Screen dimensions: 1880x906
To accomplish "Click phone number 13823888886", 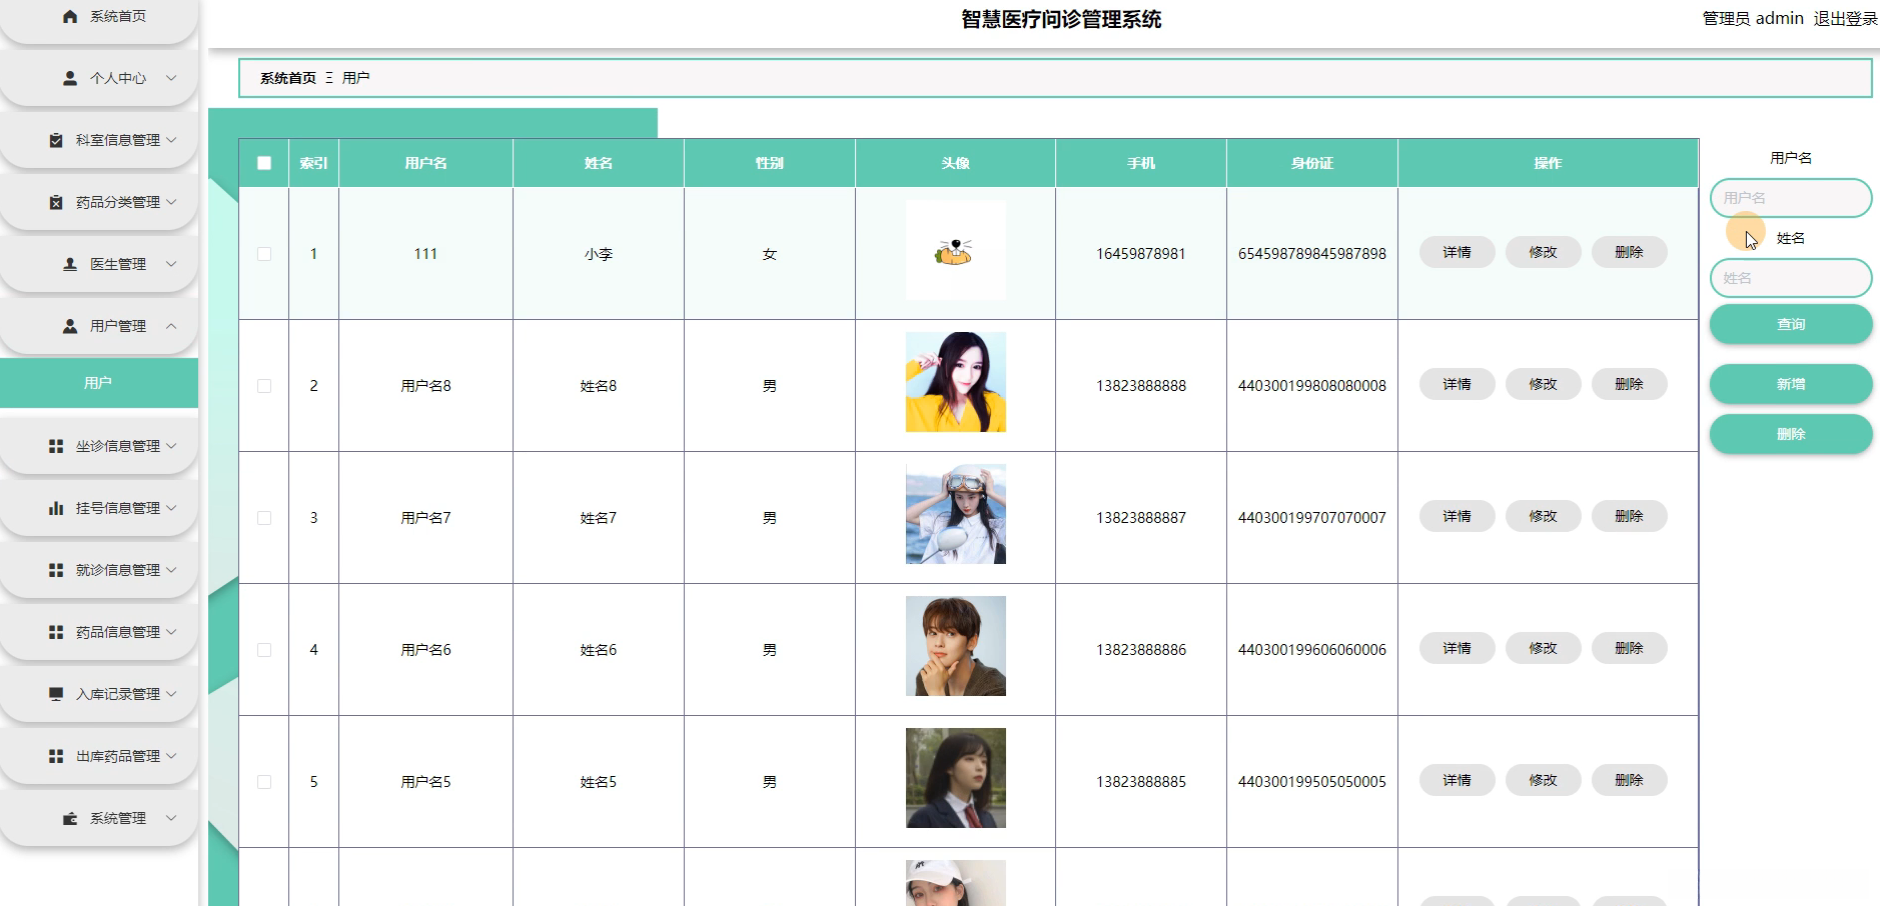I will tap(1141, 650).
